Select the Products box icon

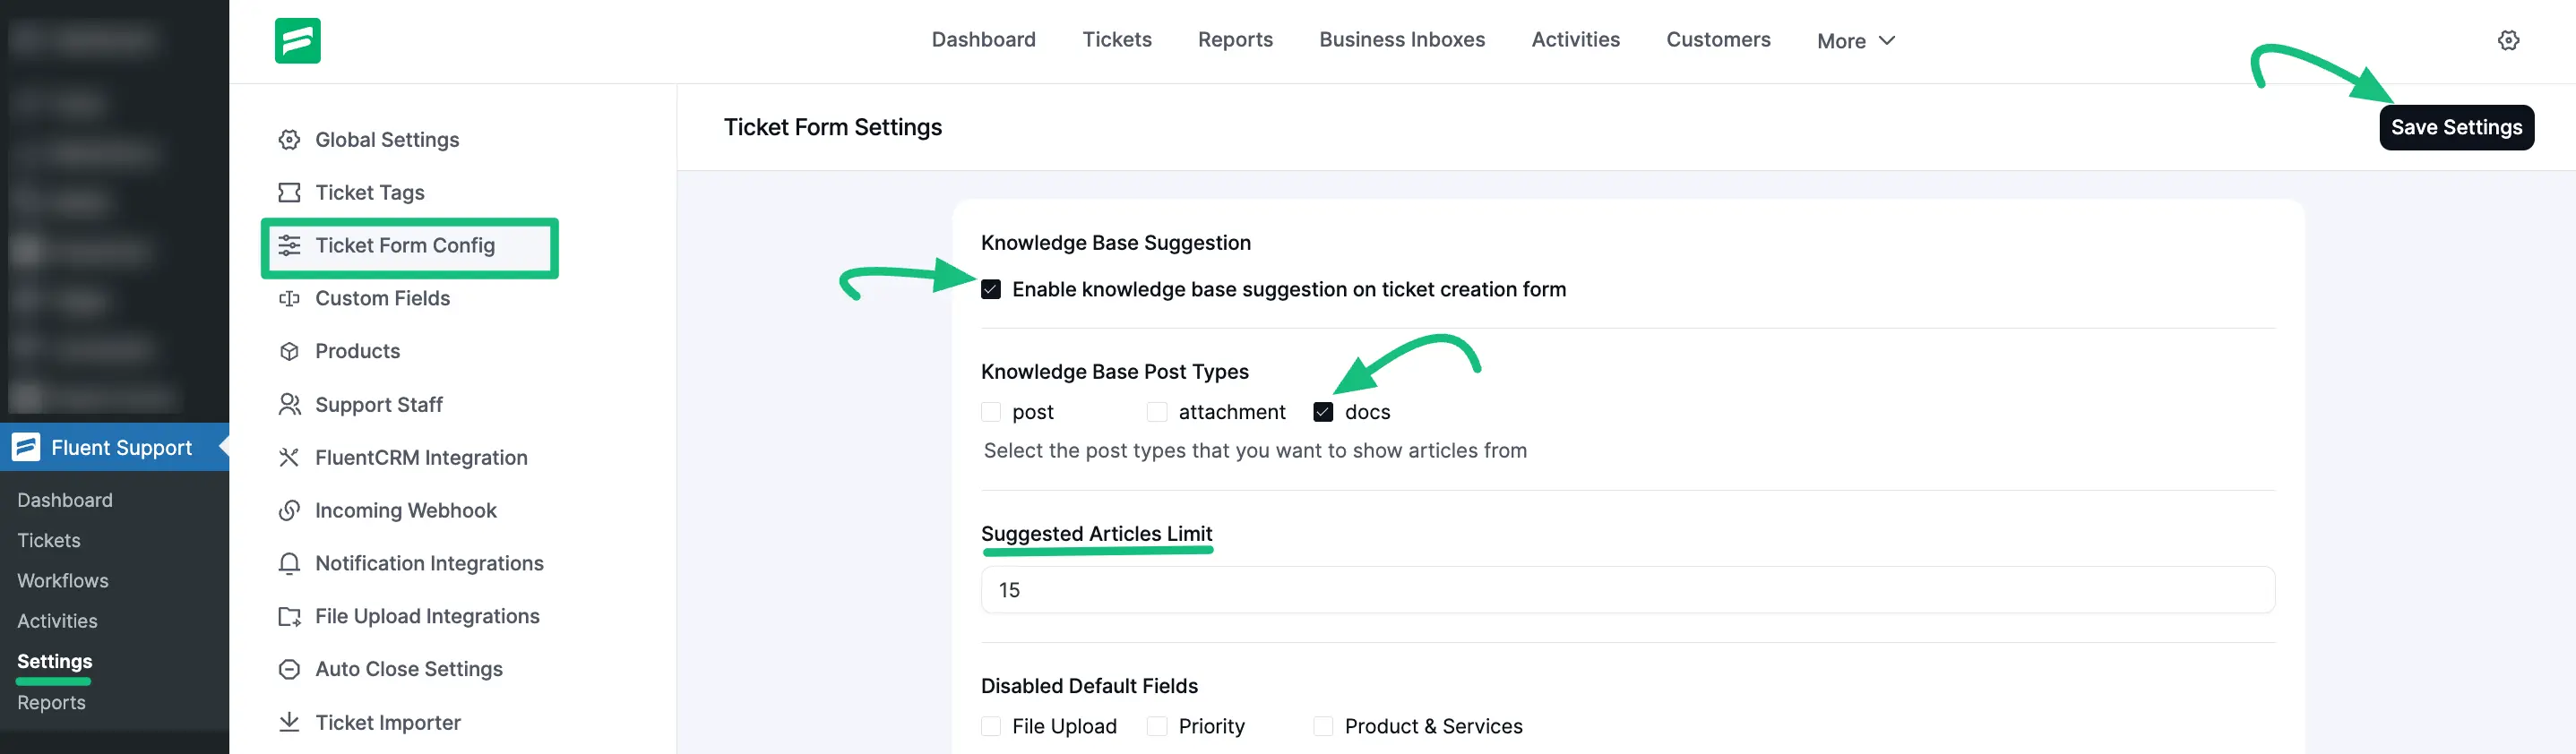point(289,350)
